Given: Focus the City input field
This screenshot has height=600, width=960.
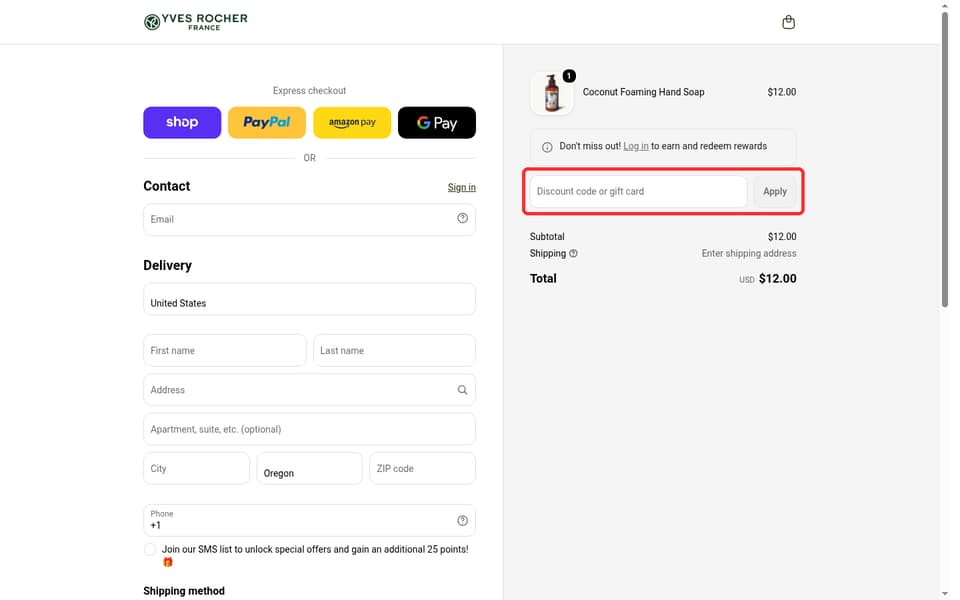Looking at the screenshot, I should (x=197, y=468).
